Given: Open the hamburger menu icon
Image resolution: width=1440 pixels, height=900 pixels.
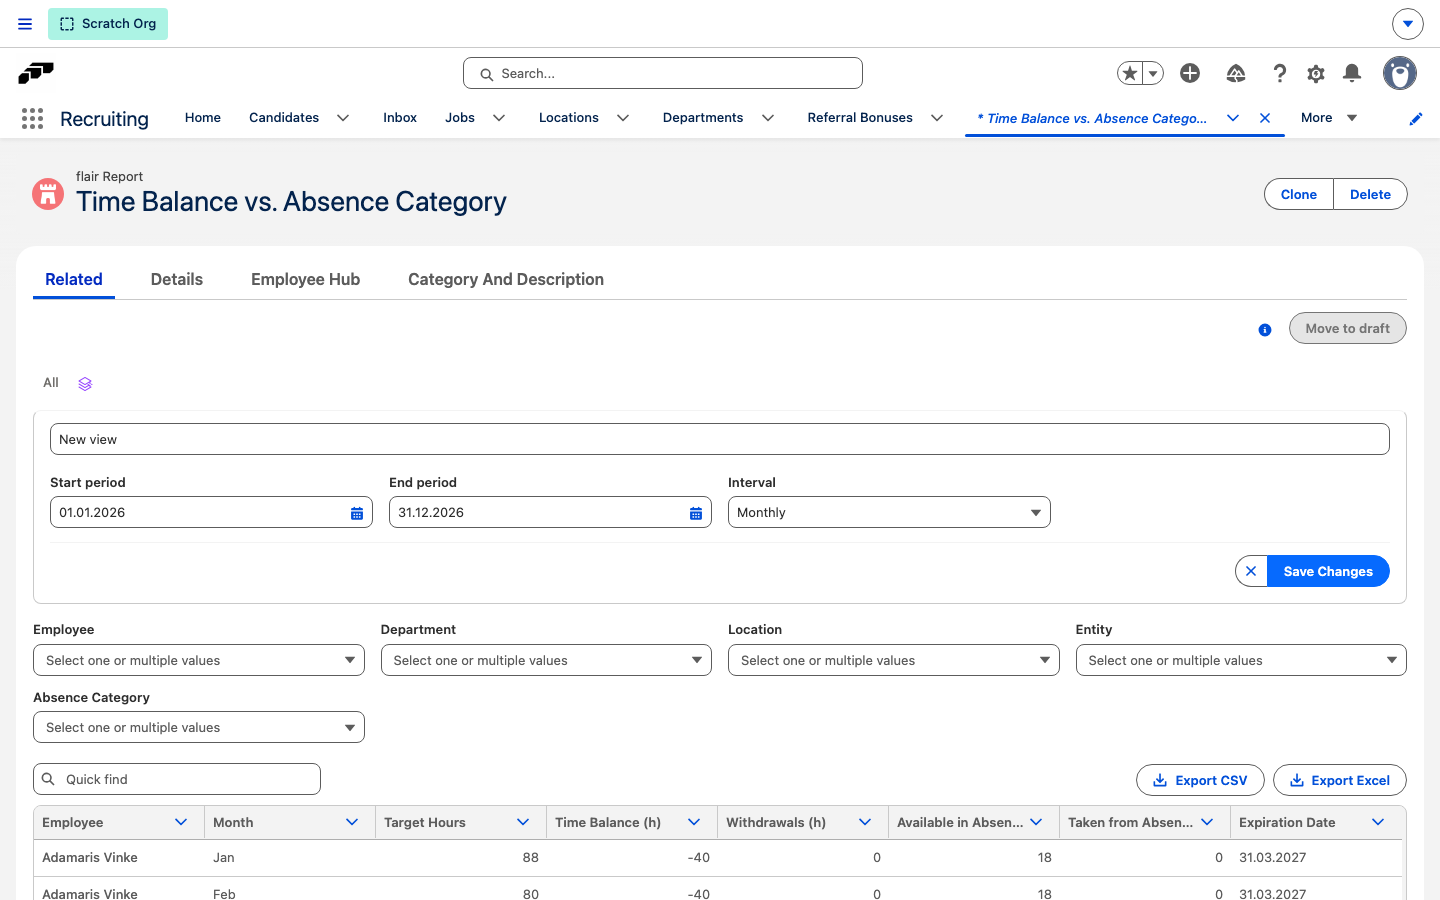Looking at the screenshot, I should (25, 24).
